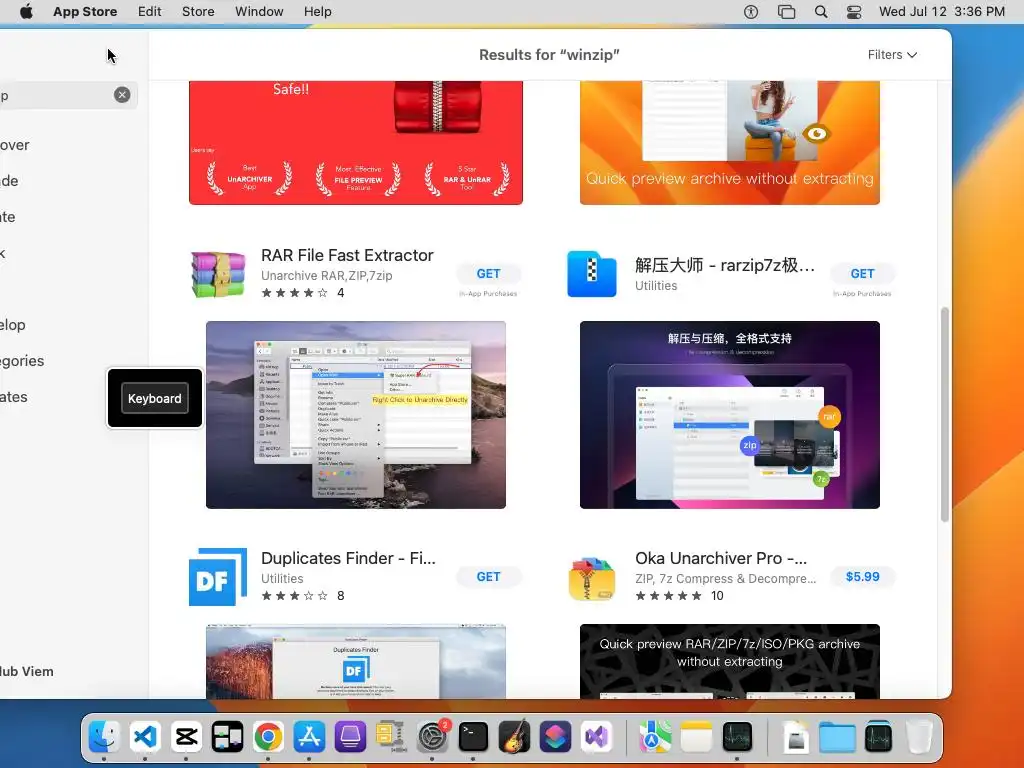
Task: Open Oka Unarchiver Pro title
Action: (x=721, y=558)
